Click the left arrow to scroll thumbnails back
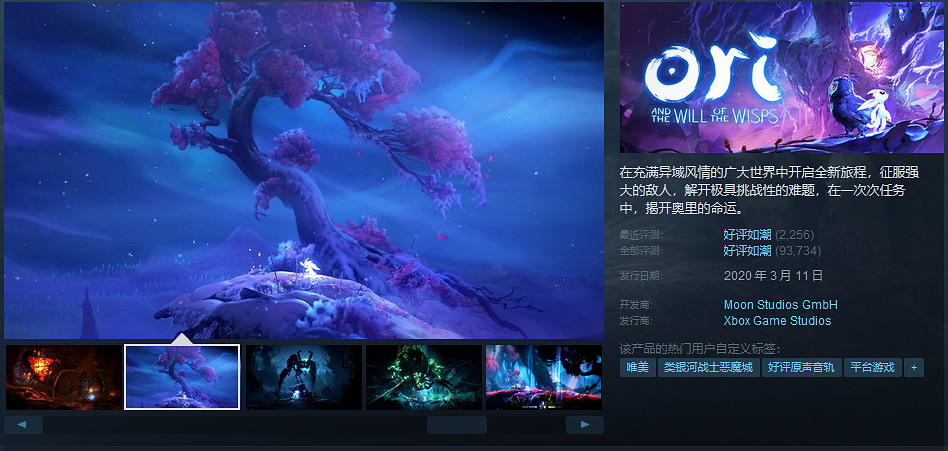 (x=23, y=425)
